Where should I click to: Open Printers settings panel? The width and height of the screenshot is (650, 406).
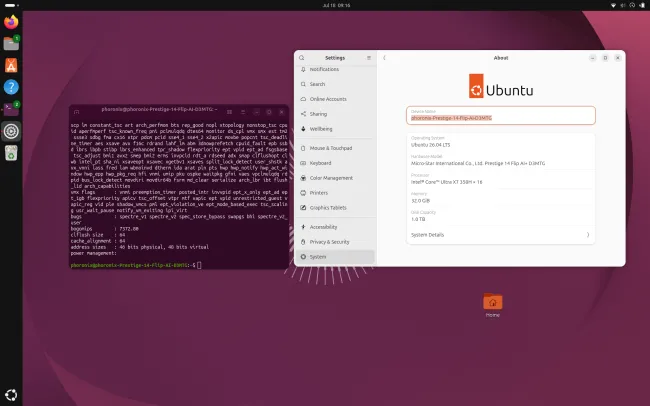click(335, 193)
